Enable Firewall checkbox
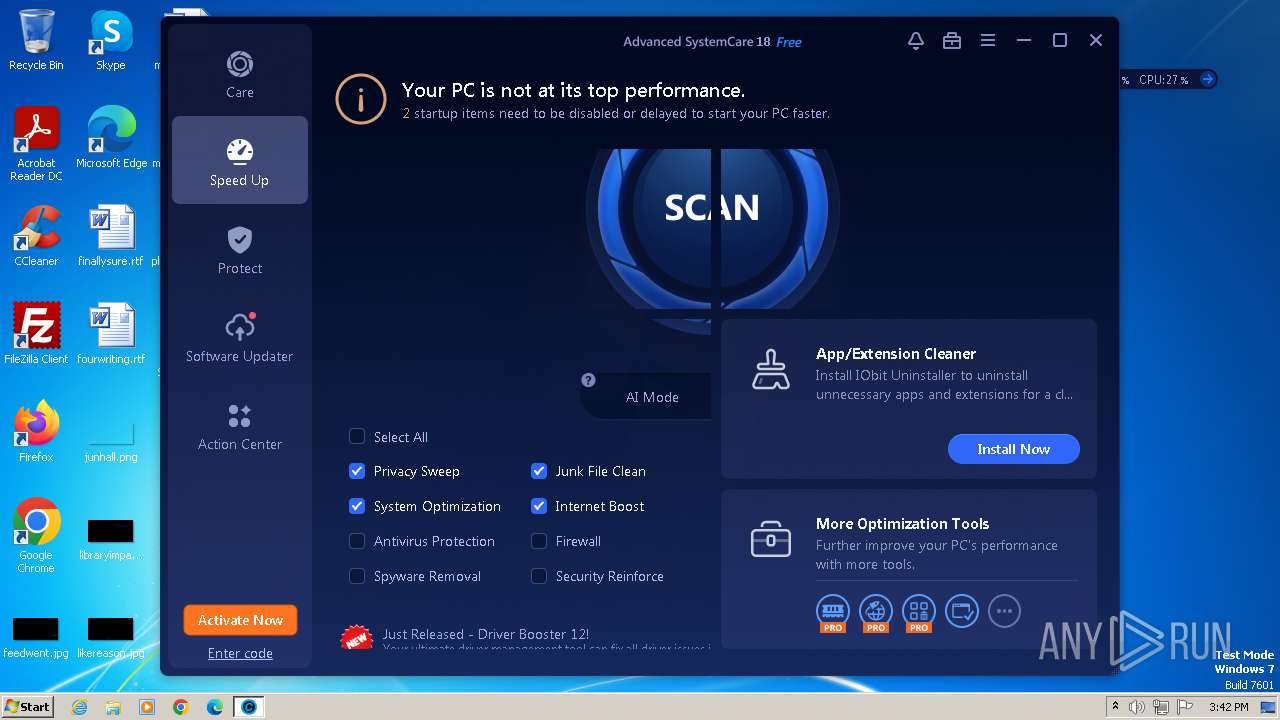The image size is (1280, 720). [539, 541]
